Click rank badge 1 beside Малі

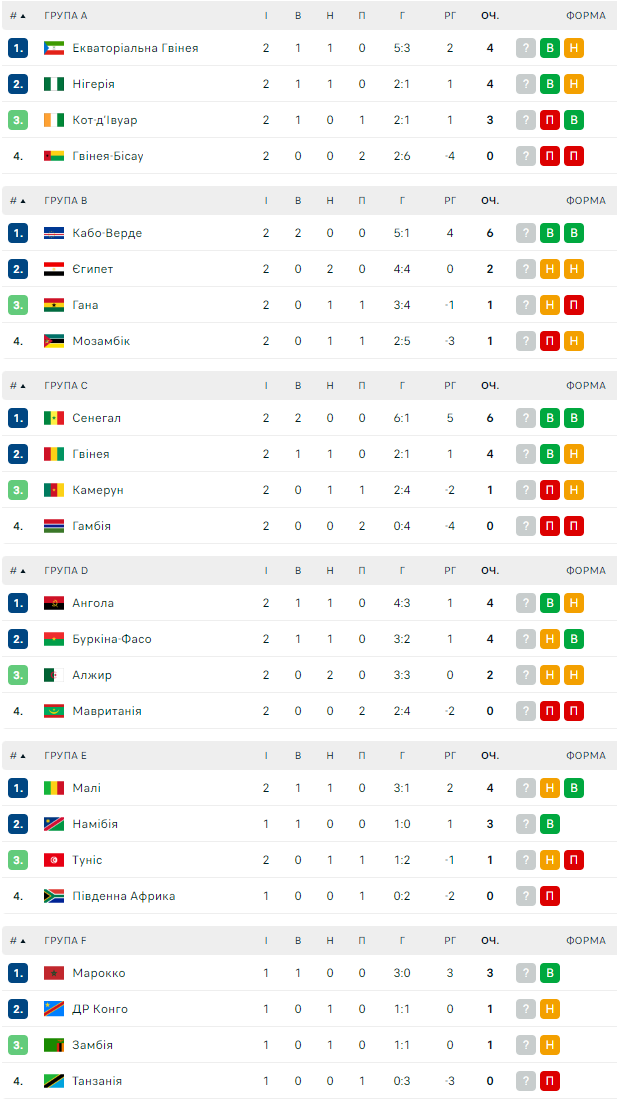18,788
